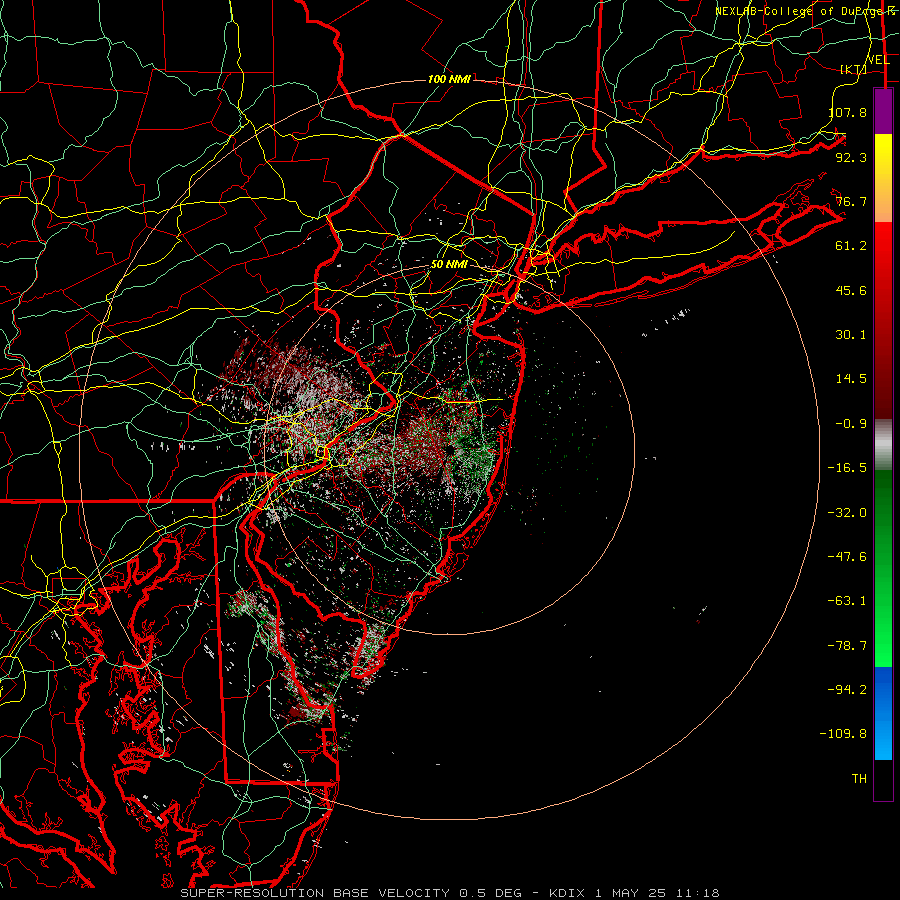Select the 30.1 velocity scale value

coord(851,335)
